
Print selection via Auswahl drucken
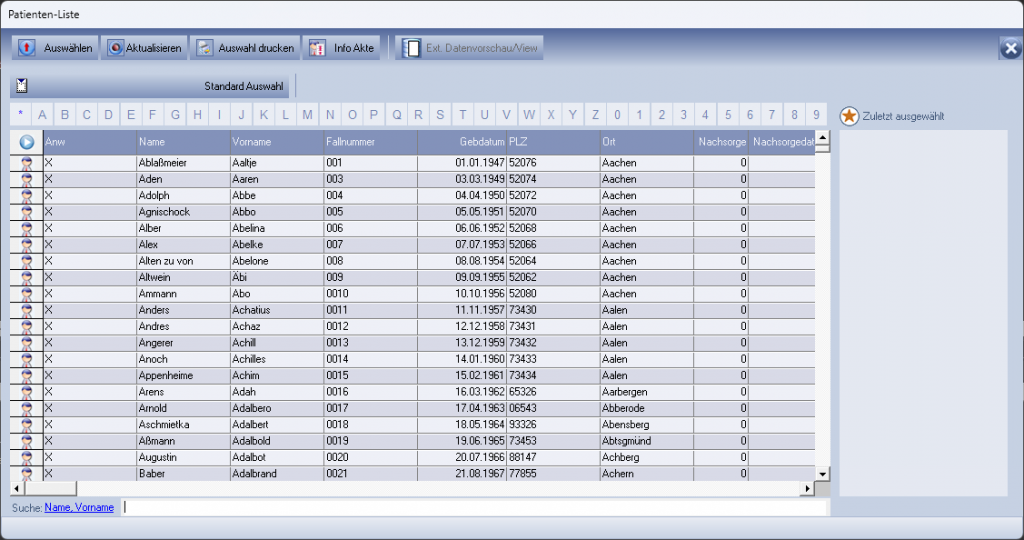point(244,48)
